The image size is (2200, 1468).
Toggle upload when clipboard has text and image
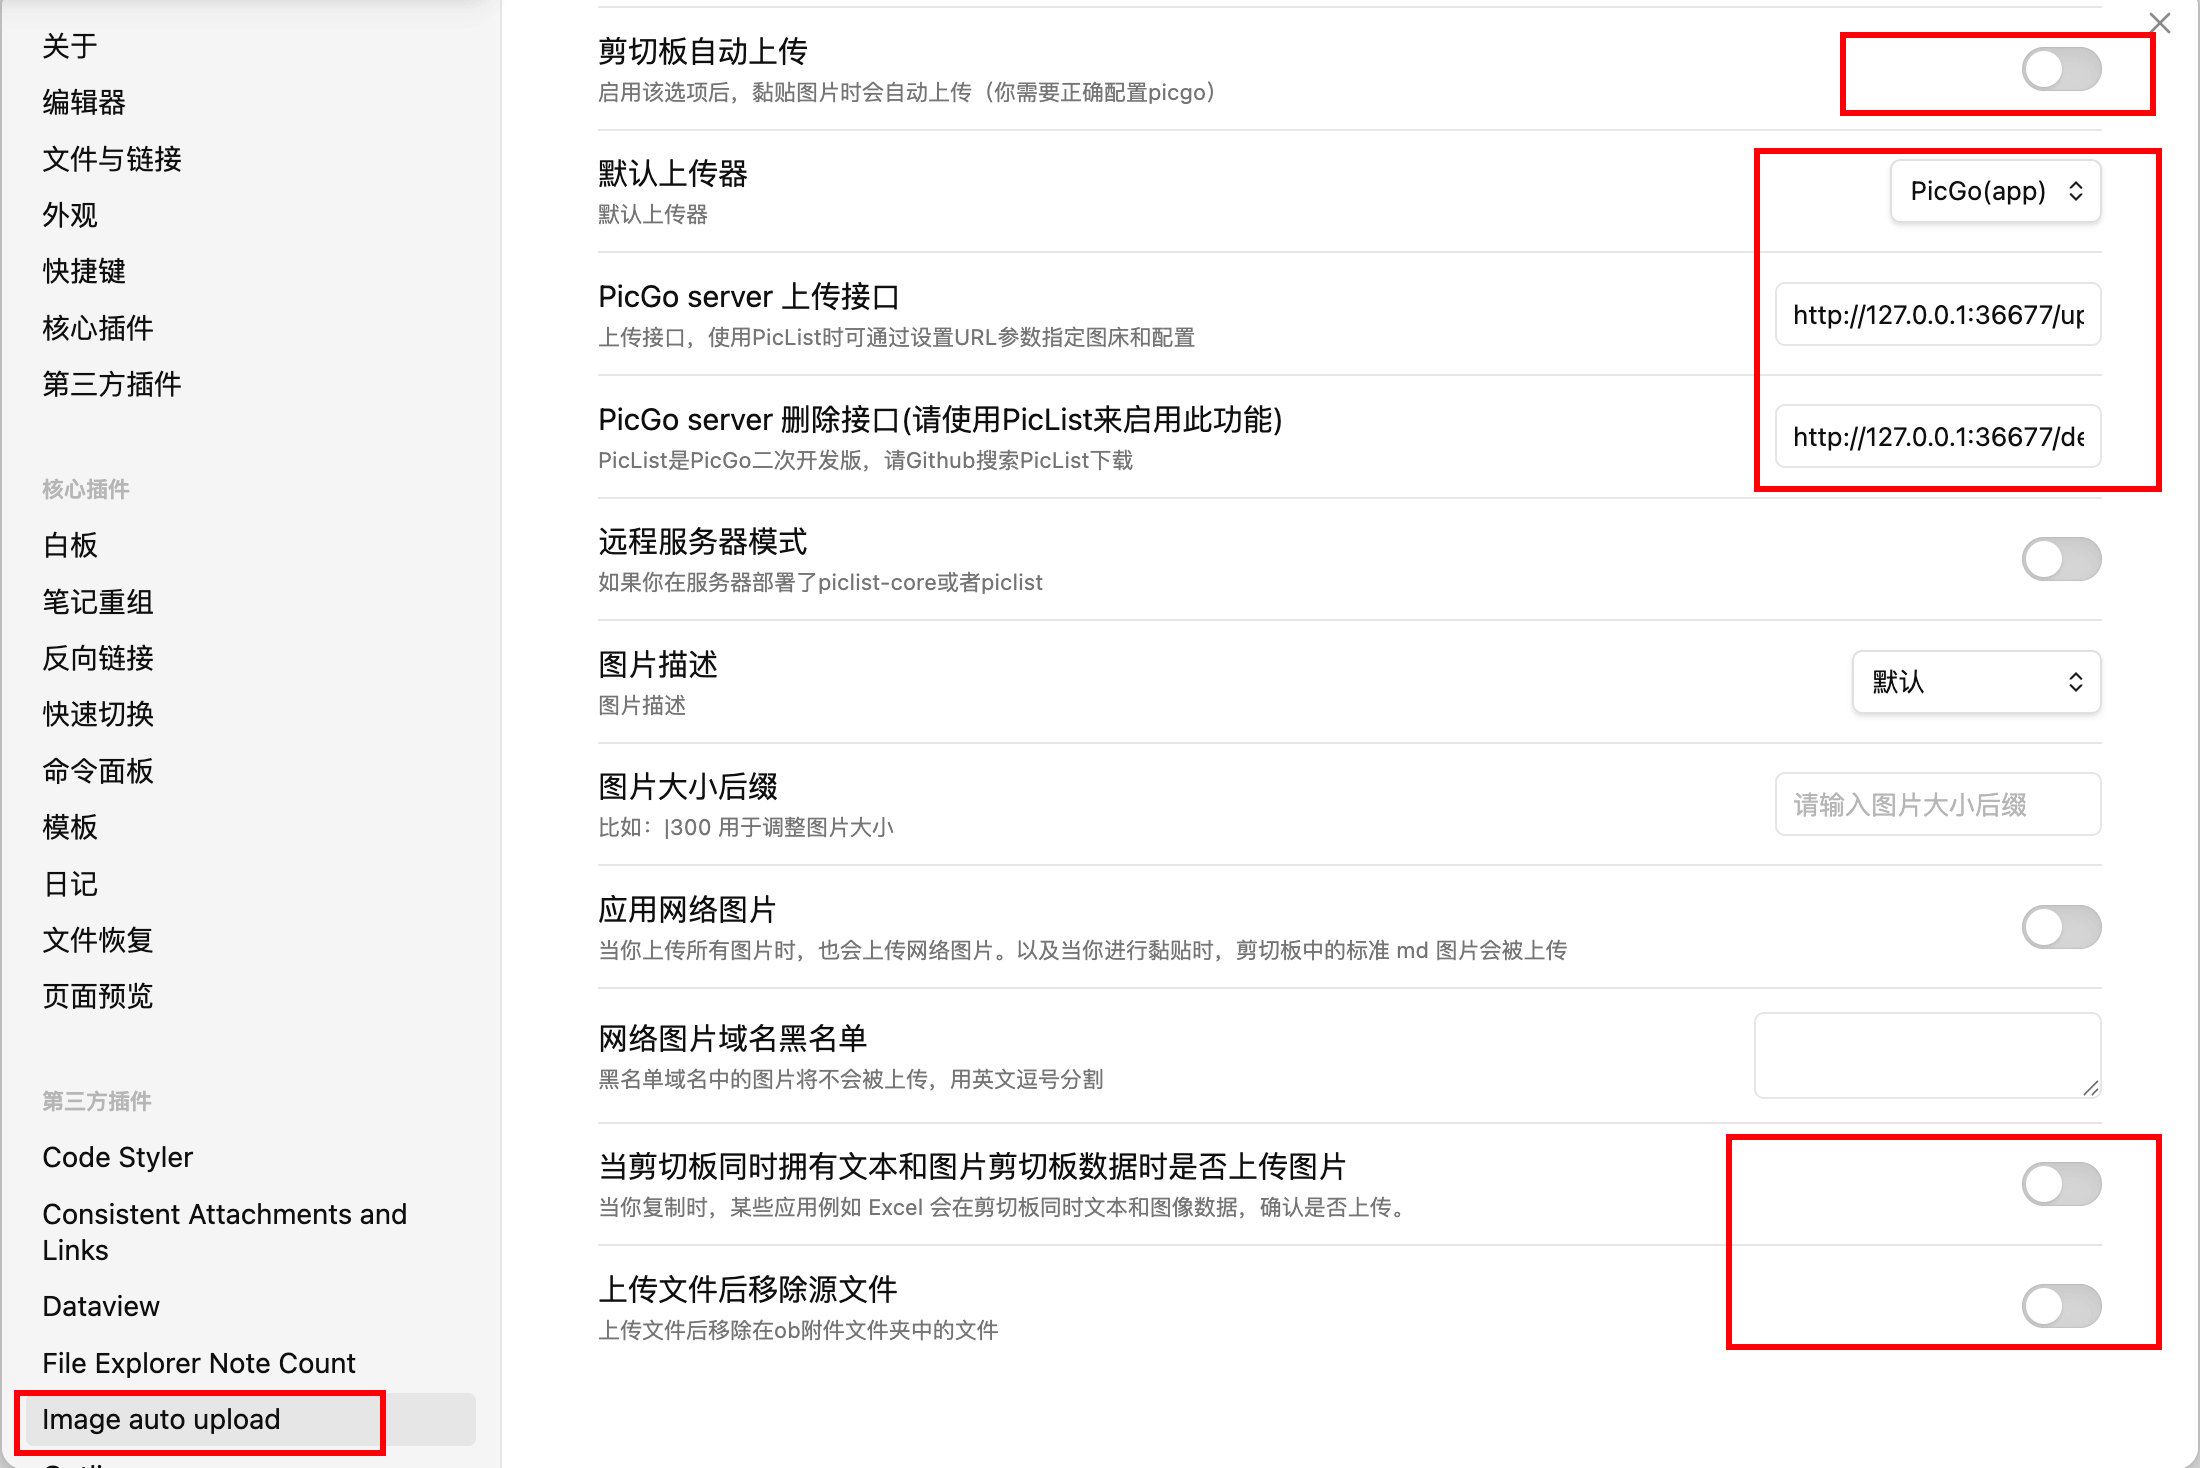coord(2060,1184)
